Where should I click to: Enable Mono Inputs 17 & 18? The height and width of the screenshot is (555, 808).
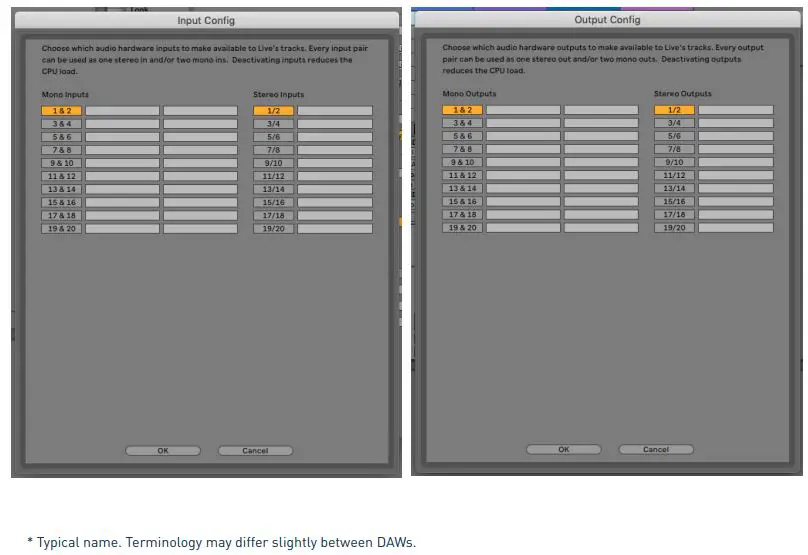(62, 215)
